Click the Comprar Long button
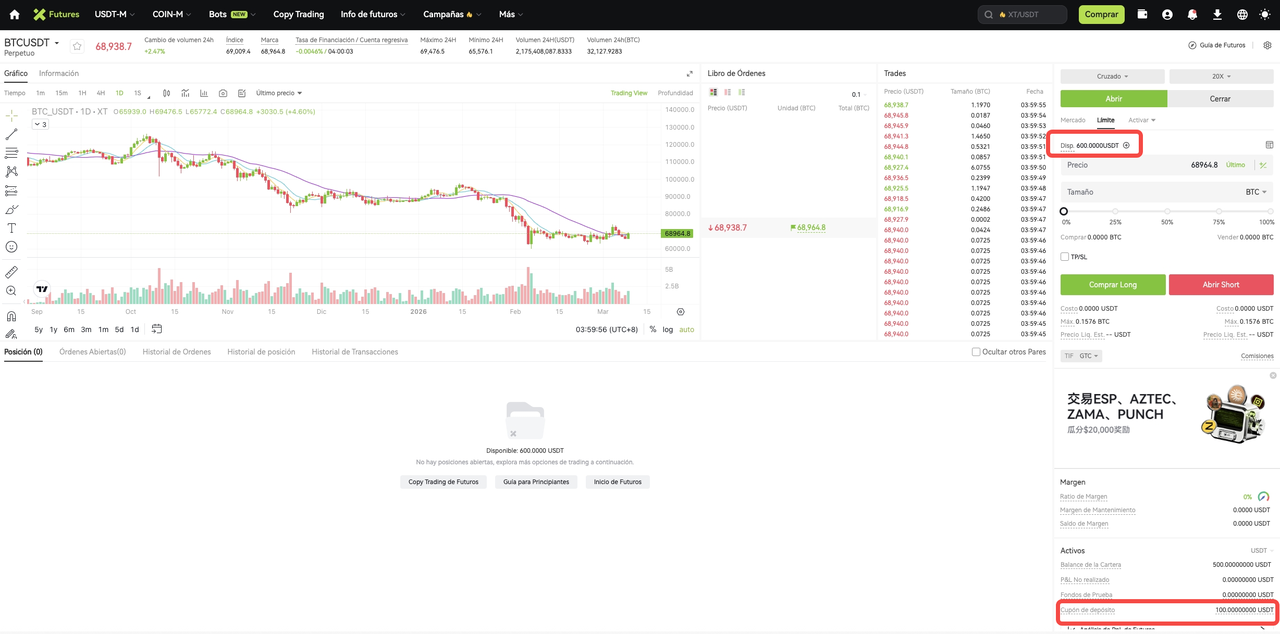This screenshot has width=1280, height=634. pyautogui.click(x=1112, y=285)
